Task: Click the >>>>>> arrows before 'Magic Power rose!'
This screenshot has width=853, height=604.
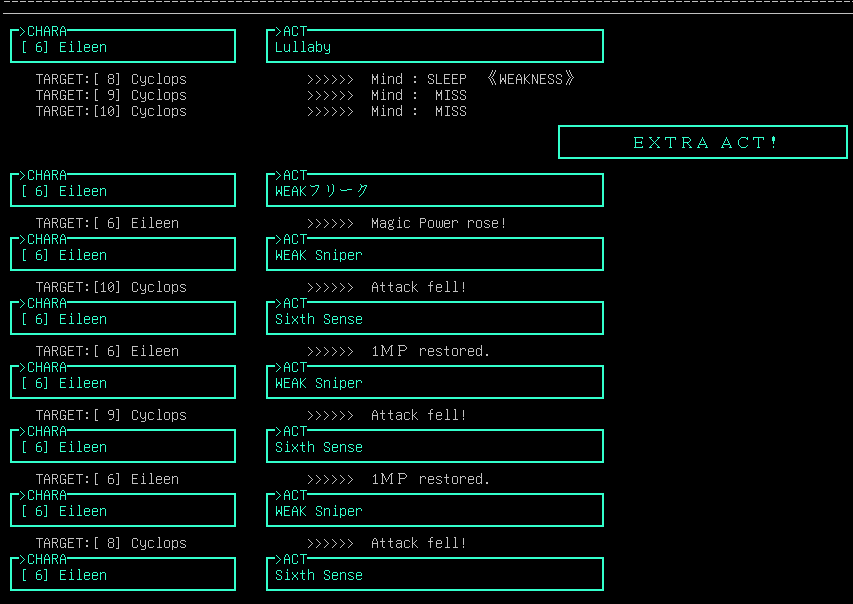Action: click(x=330, y=224)
